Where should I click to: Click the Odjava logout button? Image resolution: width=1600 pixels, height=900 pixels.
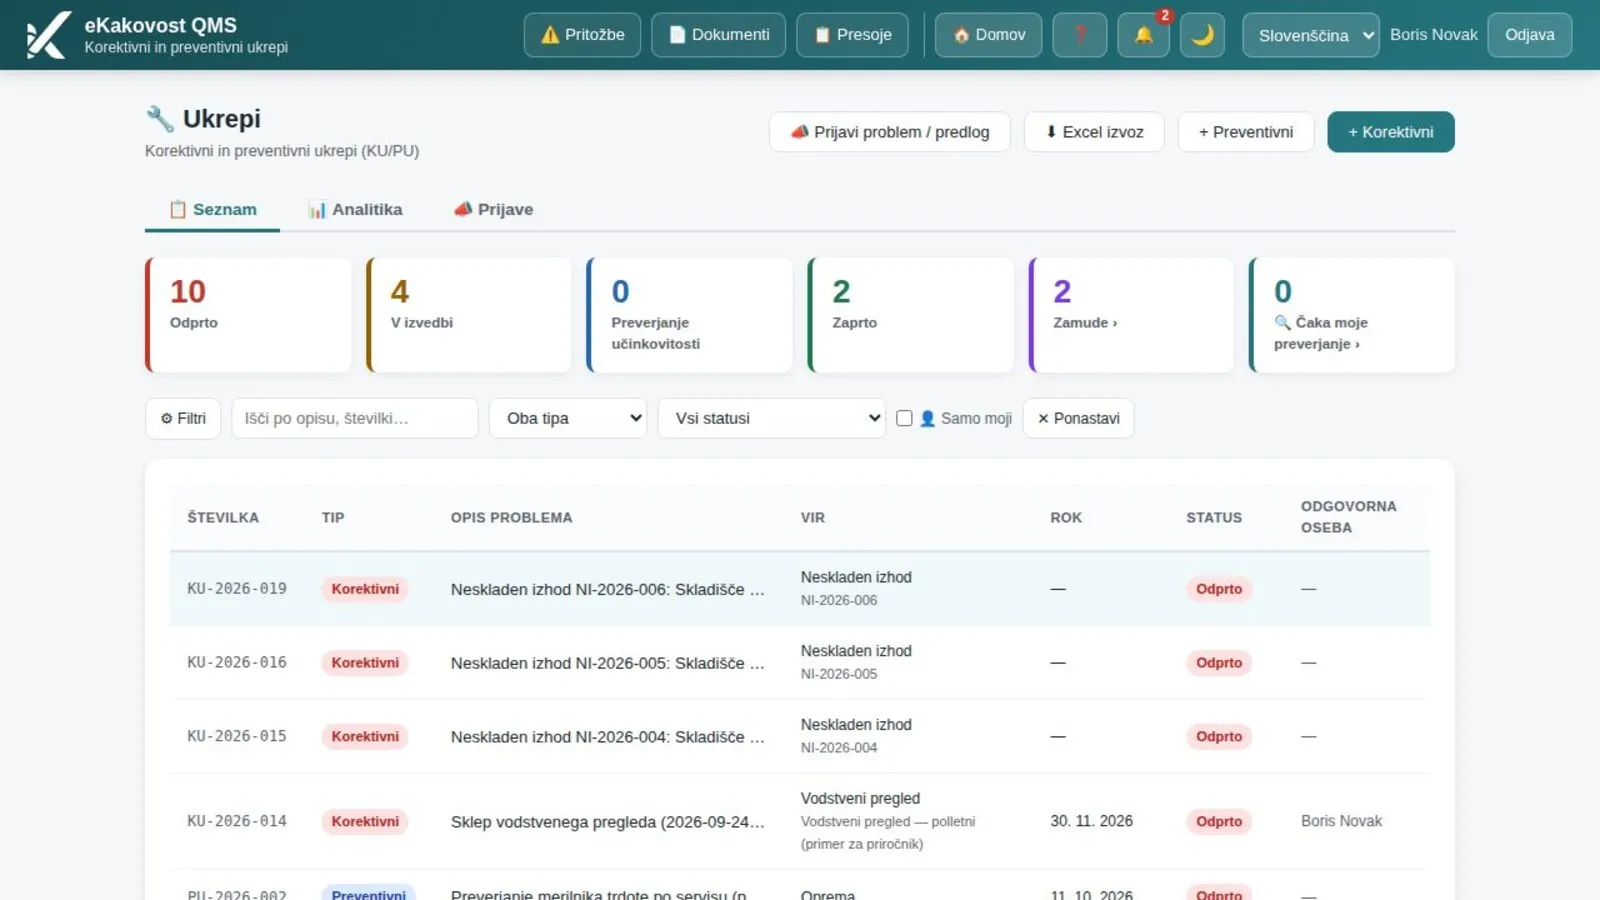coord(1529,35)
